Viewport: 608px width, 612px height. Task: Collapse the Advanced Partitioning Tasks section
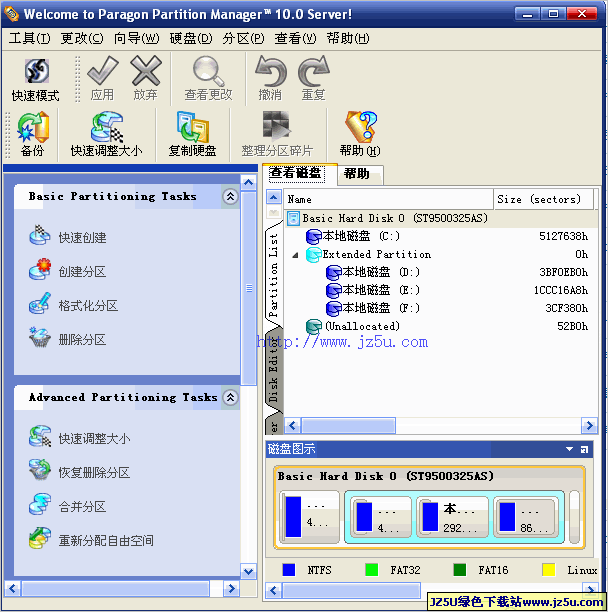(x=230, y=397)
